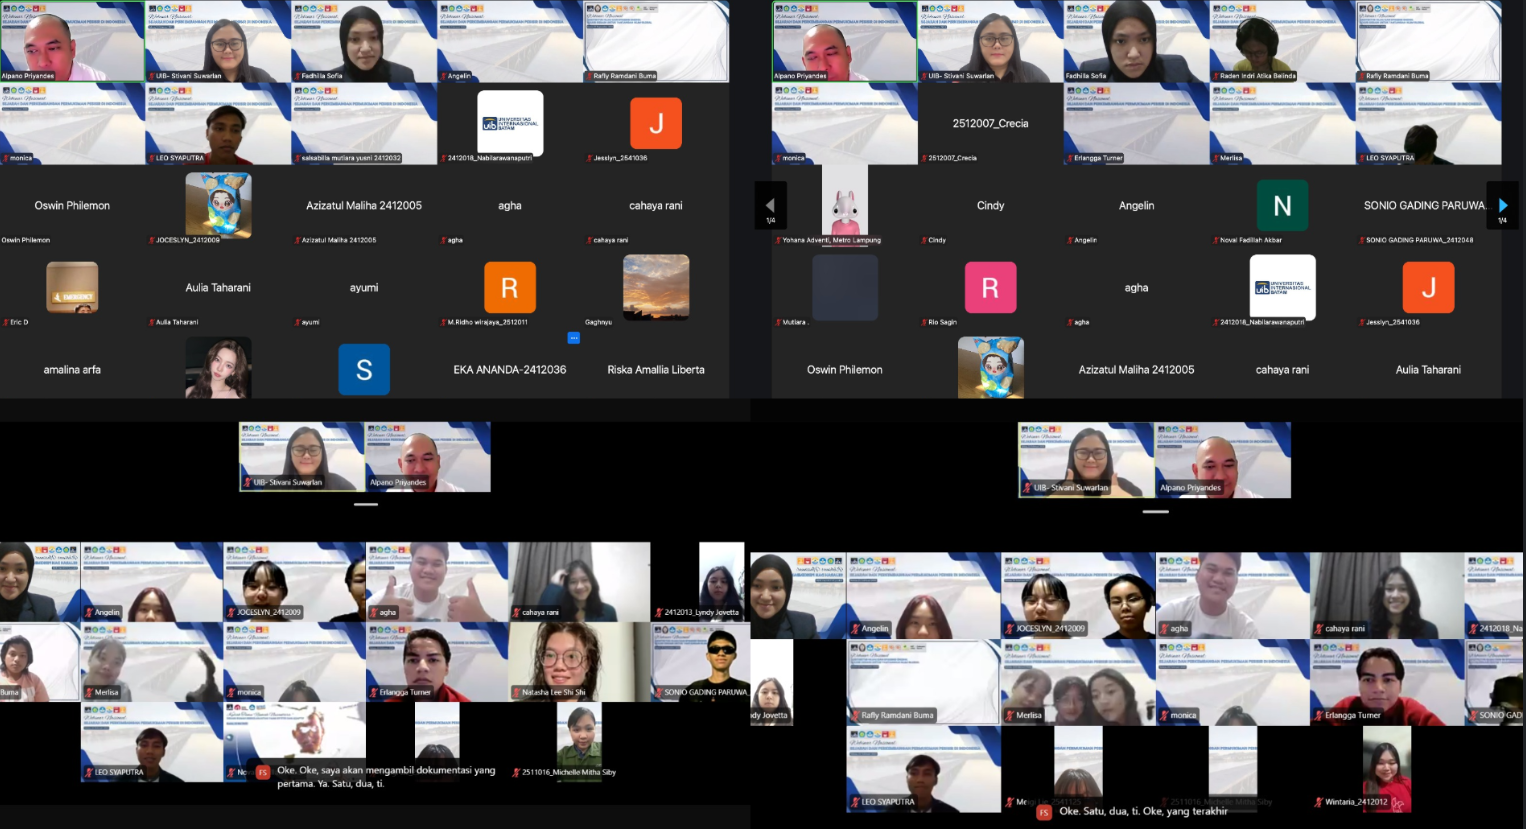Screen dimensions: 1526x829
Task: Select the blue S initial avatar
Action: [364, 370]
